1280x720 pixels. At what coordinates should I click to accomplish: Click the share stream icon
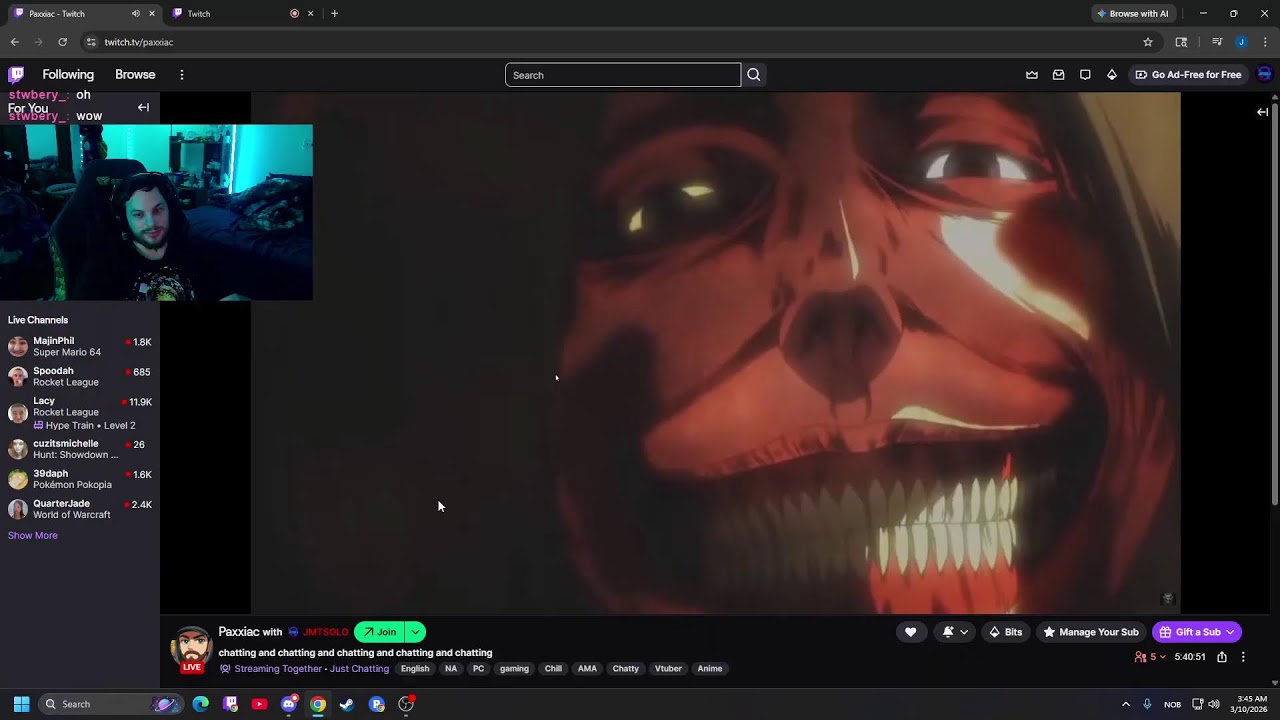click(x=1221, y=657)
